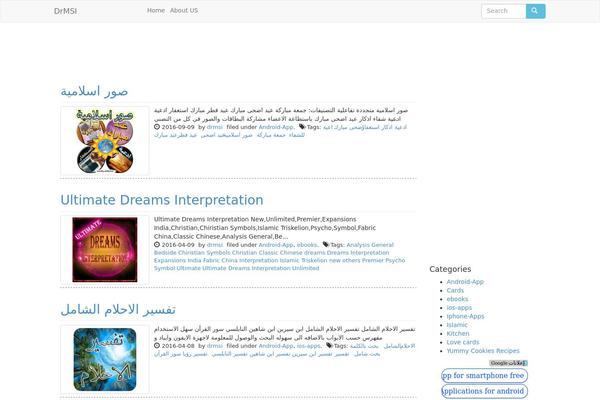Image resolution: width=600 pixels, height=400 pixels.
Task: Click the clock icon beside date 2016-04-09
Action: (x=157, y=245)
